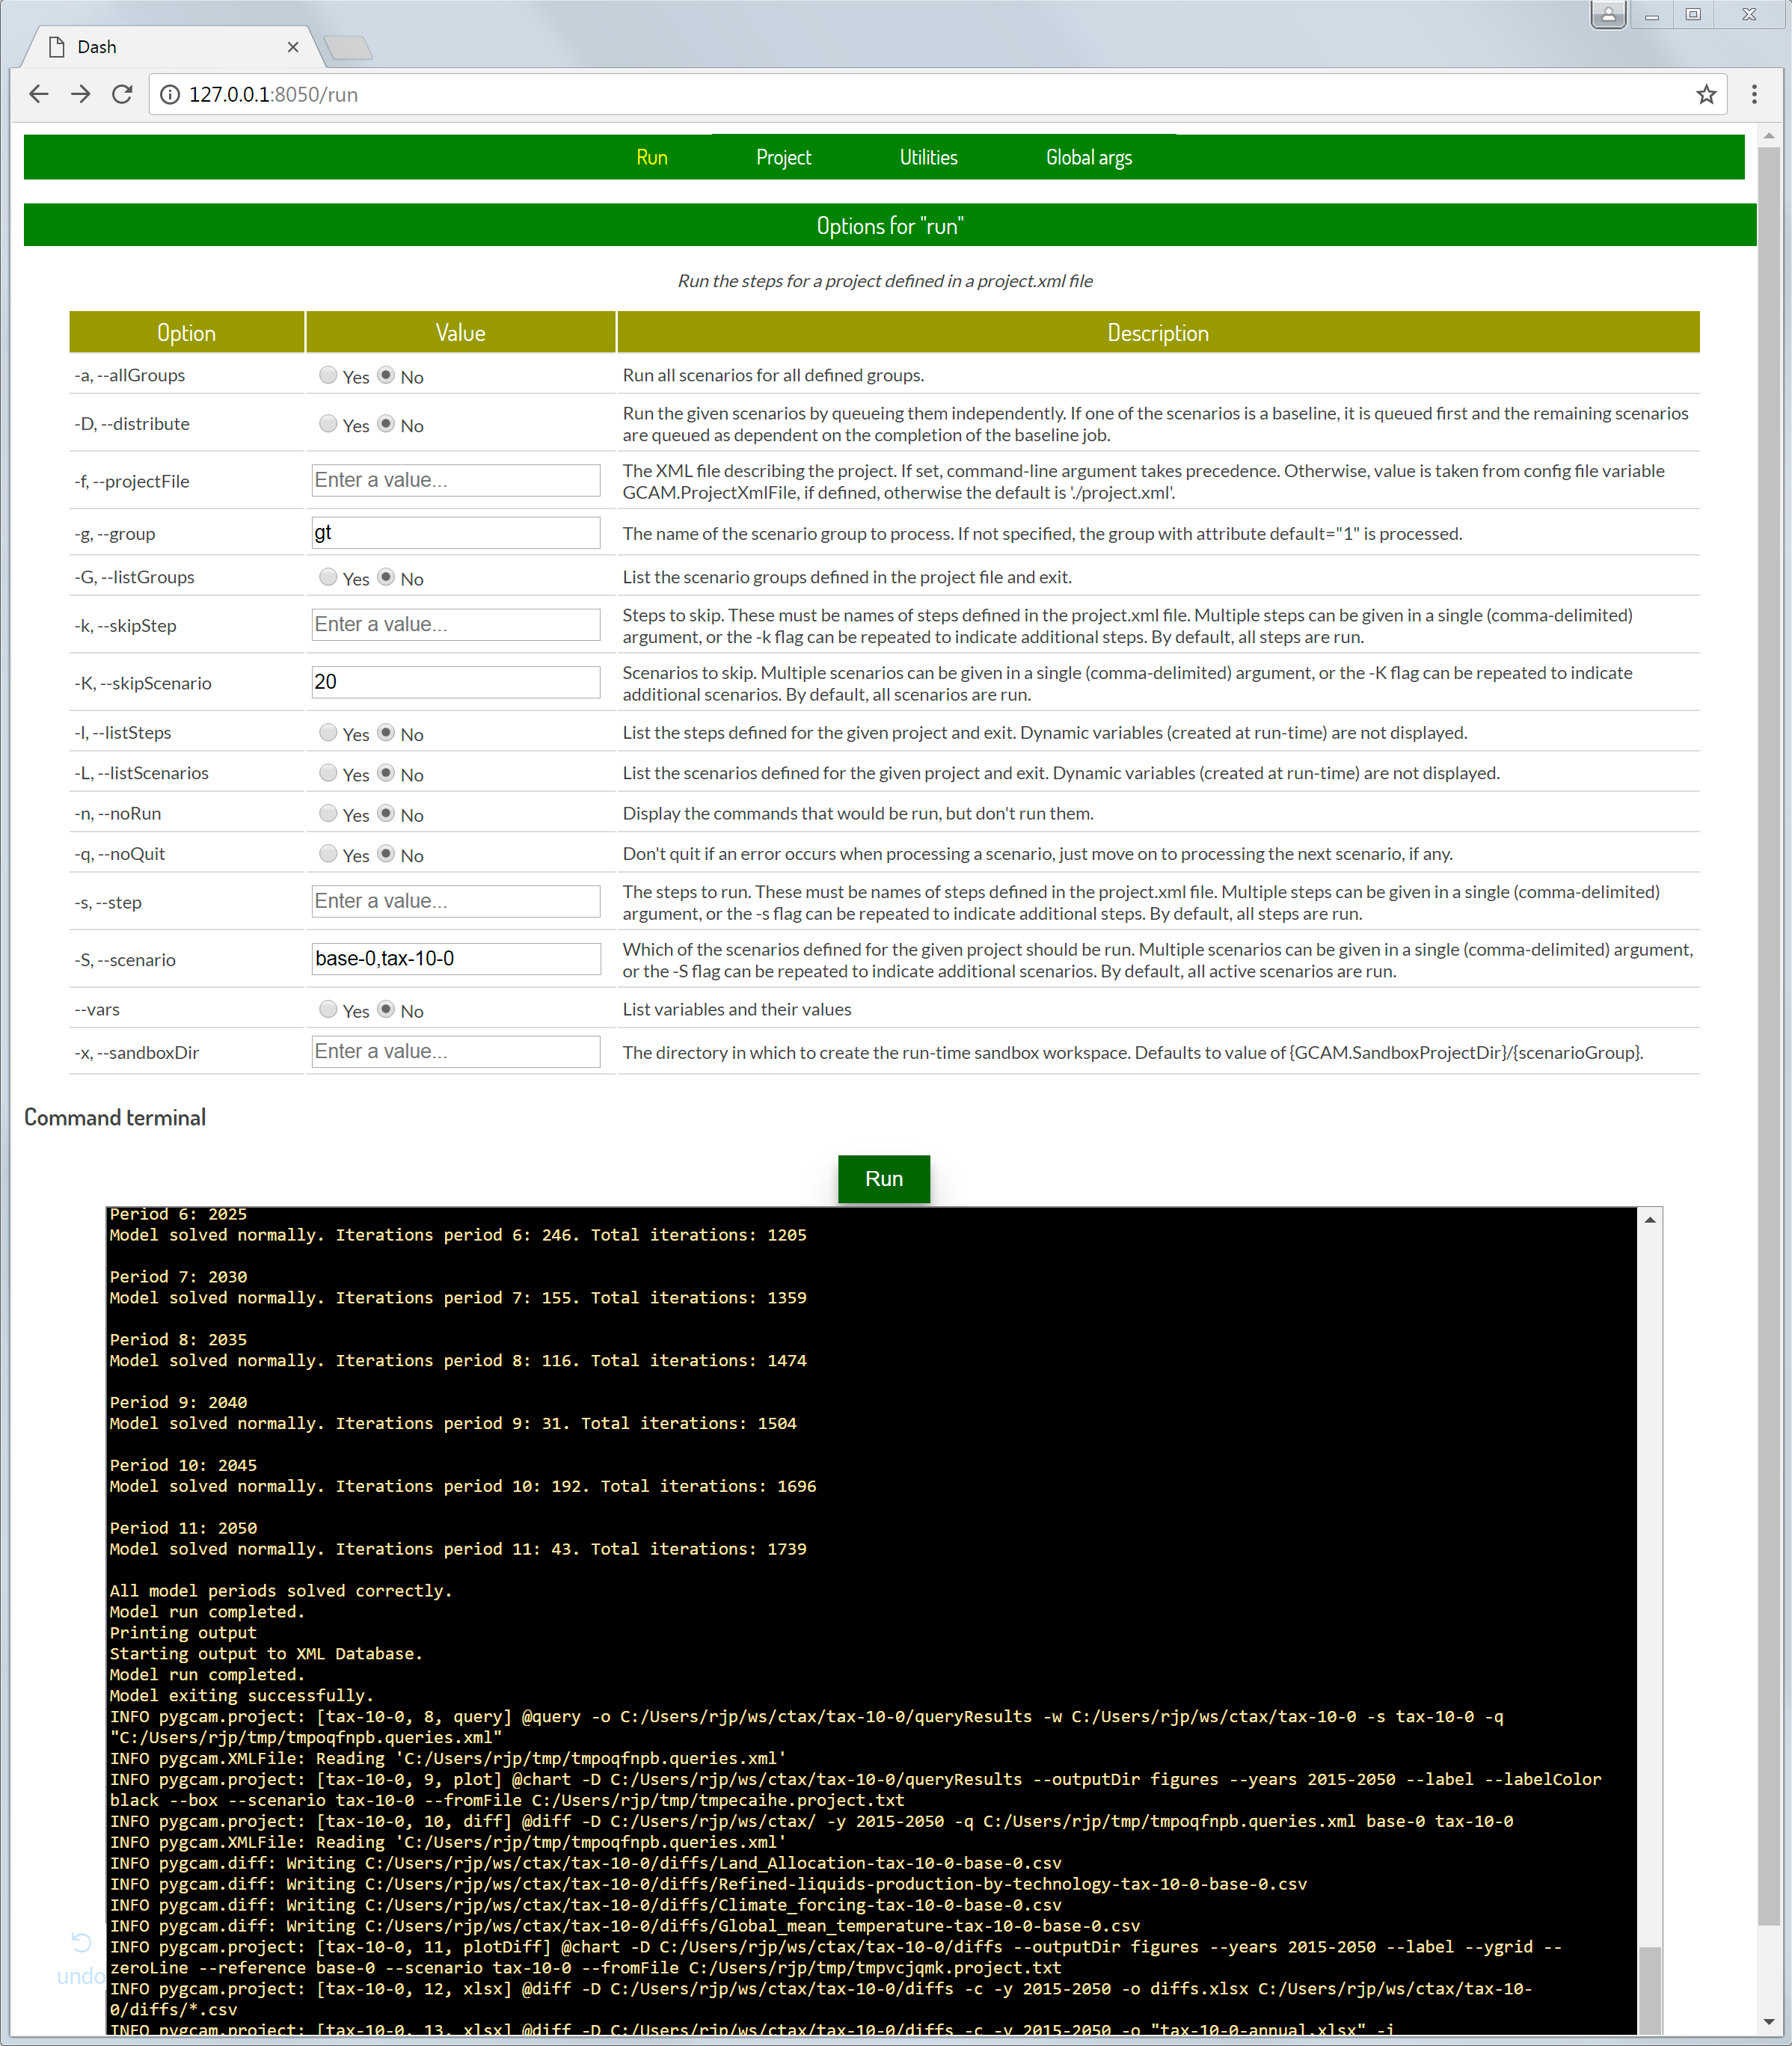Viewport: 1792px width, 2046px height.
Task: Click the undo icon at bottom left
Action: [82, 1942]
